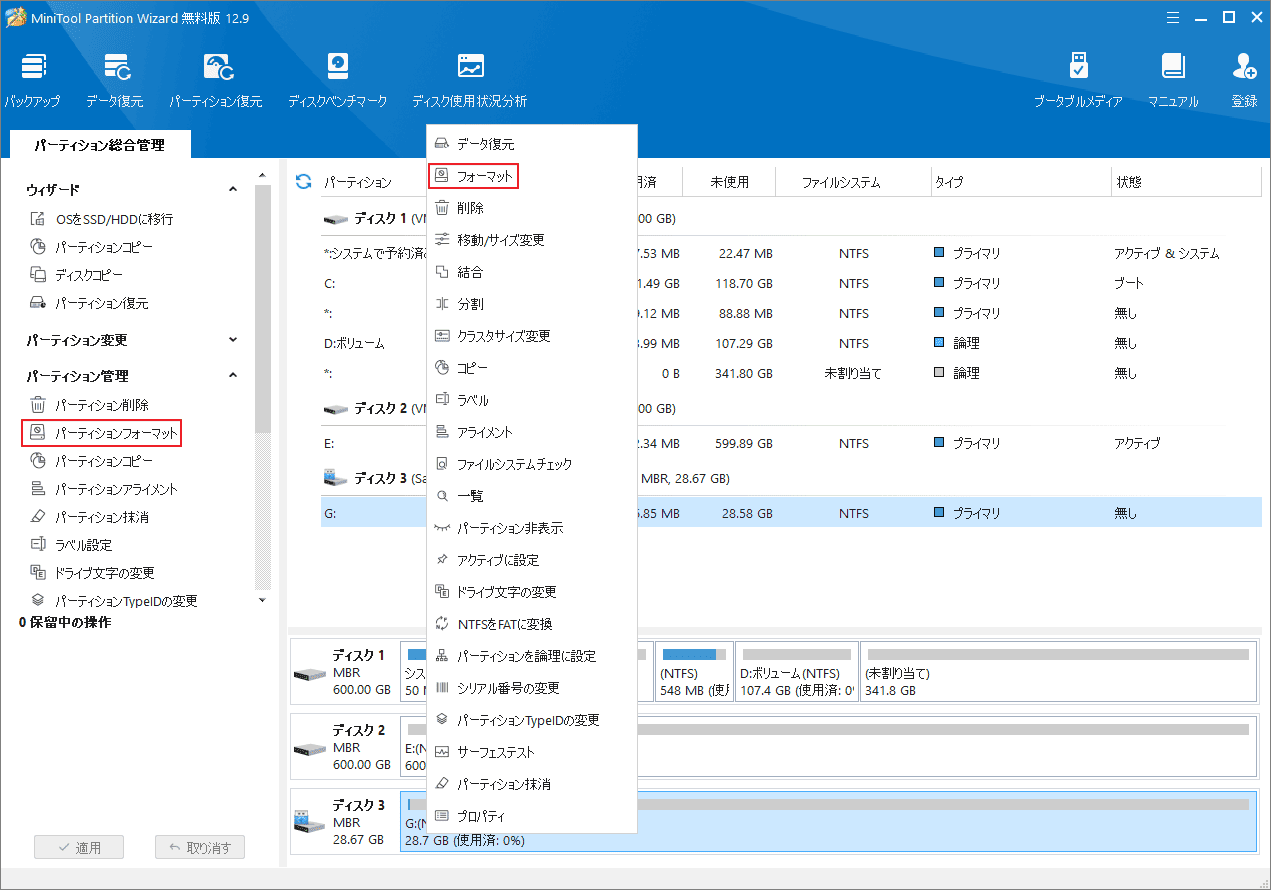
Task: Choose パーティションアライメント in the sidebar
Action: [x=103, y=489]
